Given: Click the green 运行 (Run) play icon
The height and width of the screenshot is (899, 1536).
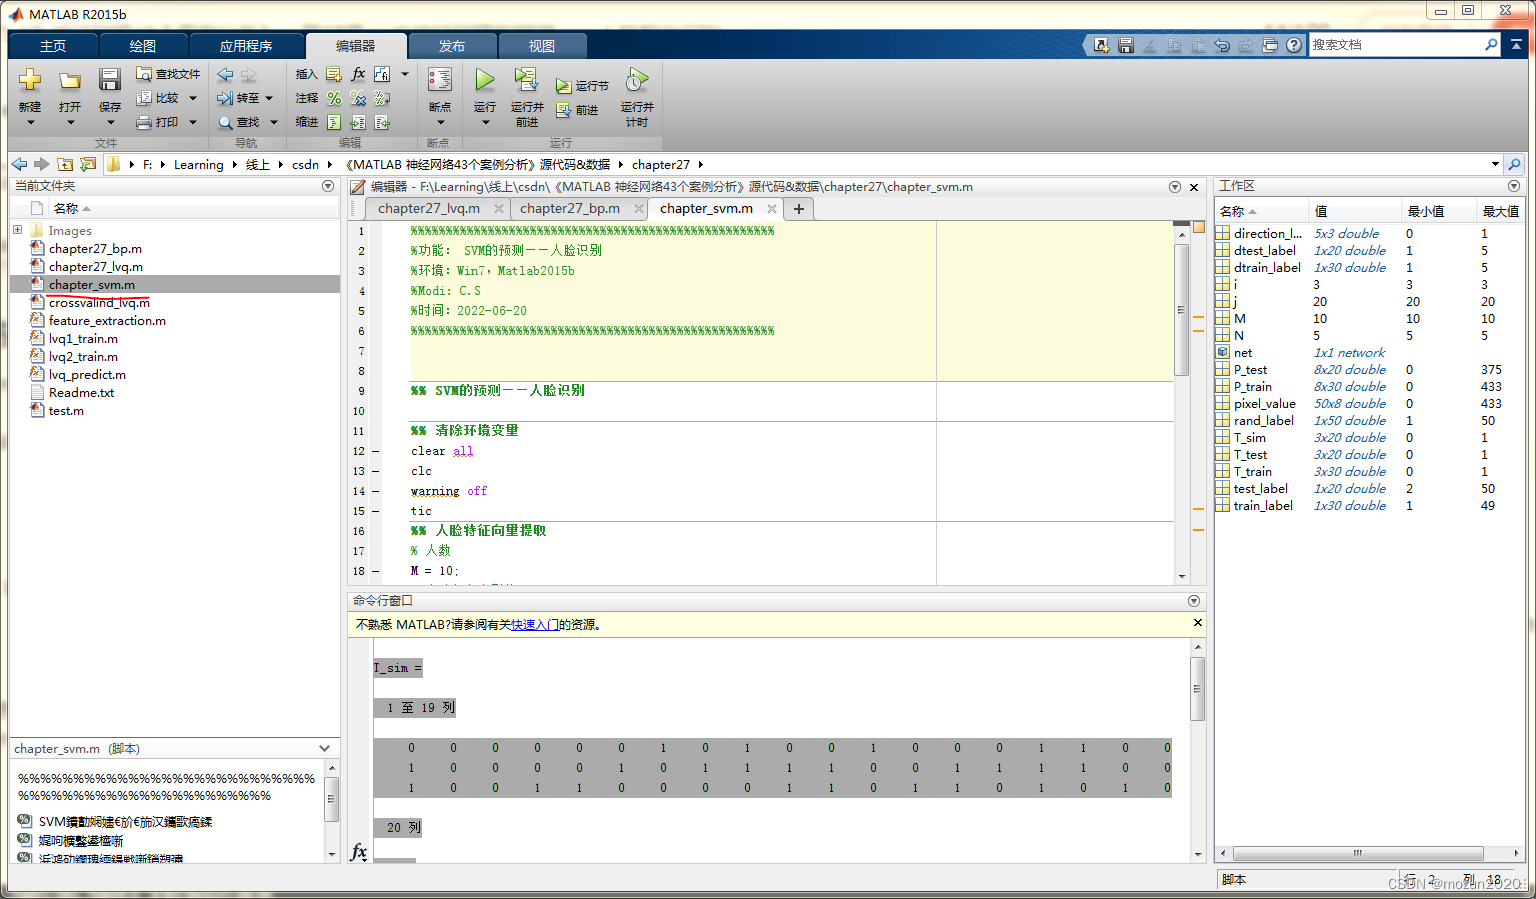Looking at the screenshot, I should [485, 80].
